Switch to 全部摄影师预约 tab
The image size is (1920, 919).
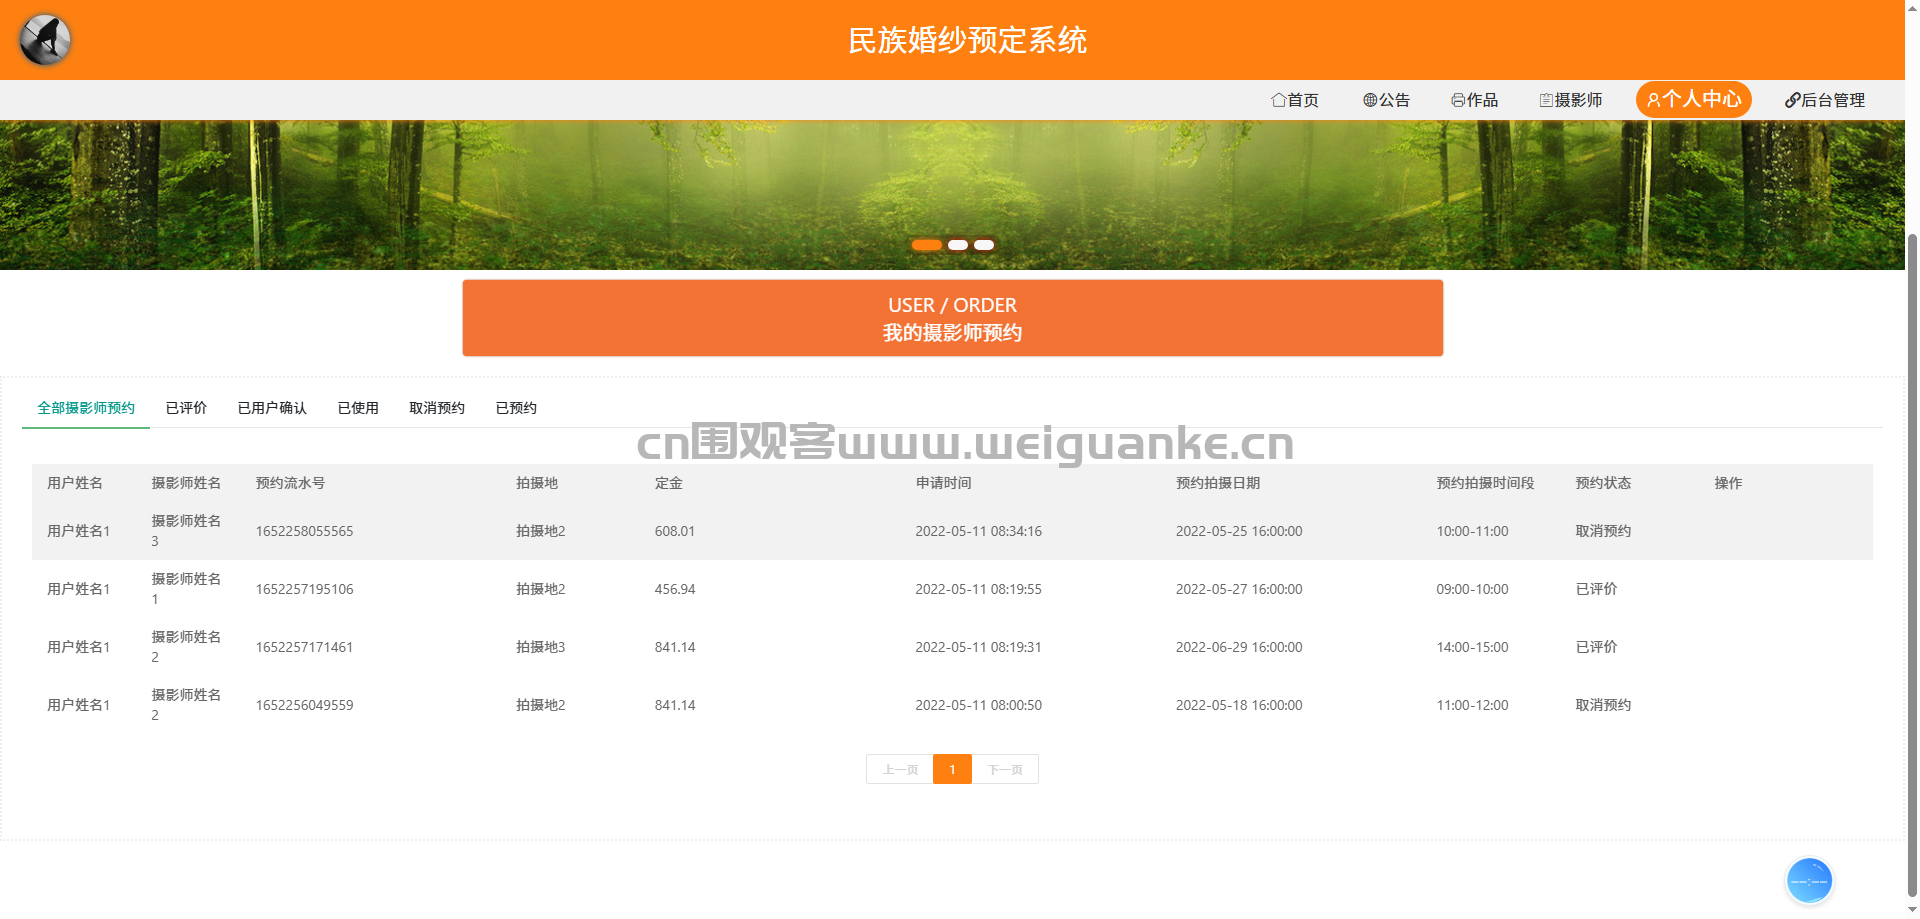86,408
